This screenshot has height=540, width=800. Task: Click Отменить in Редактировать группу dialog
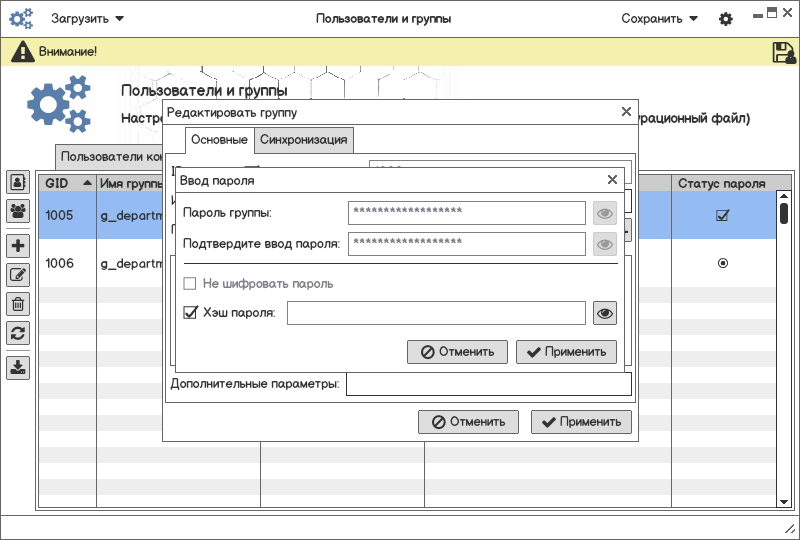point(468,422)
